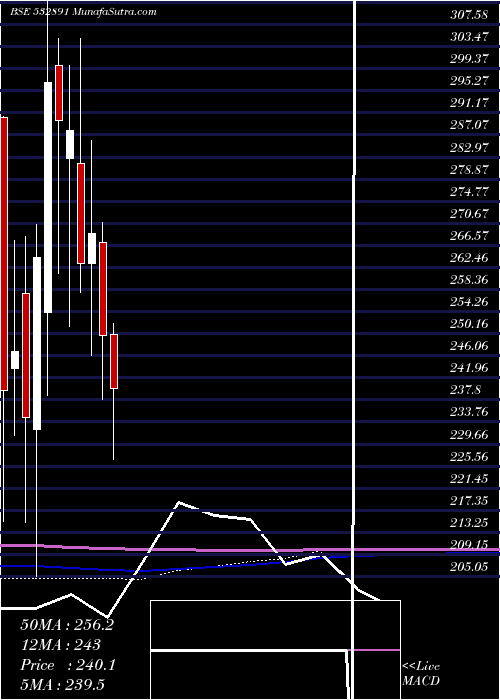This screenshot has width=500, height=700.
Task: Click the 233.76 price axis label
Action: (x=468, y=412)
